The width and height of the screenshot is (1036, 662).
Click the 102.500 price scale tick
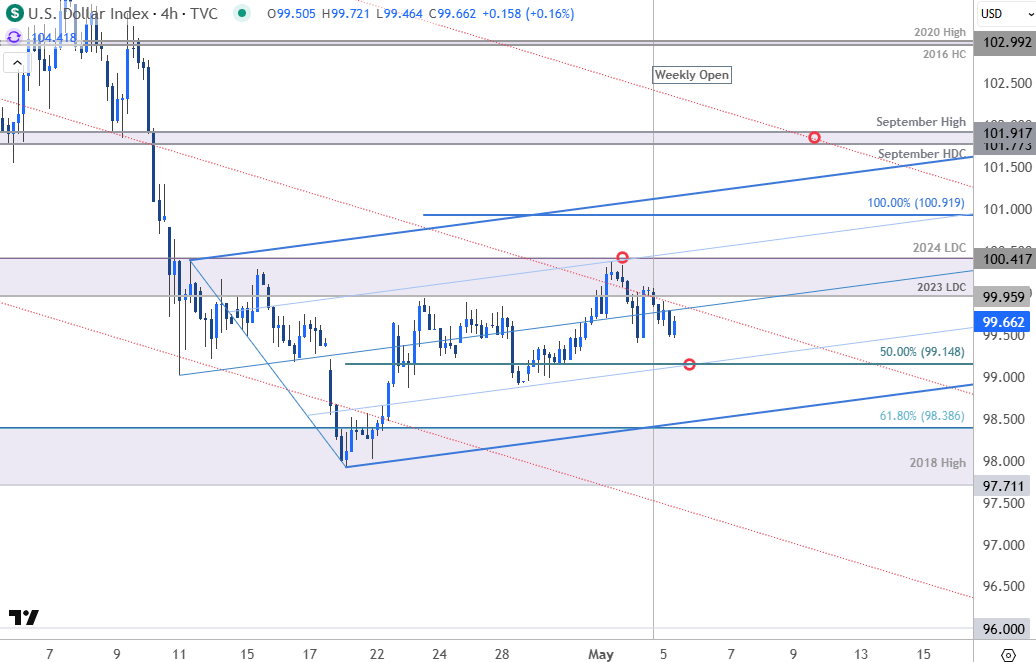click(x=1007, y=83)
